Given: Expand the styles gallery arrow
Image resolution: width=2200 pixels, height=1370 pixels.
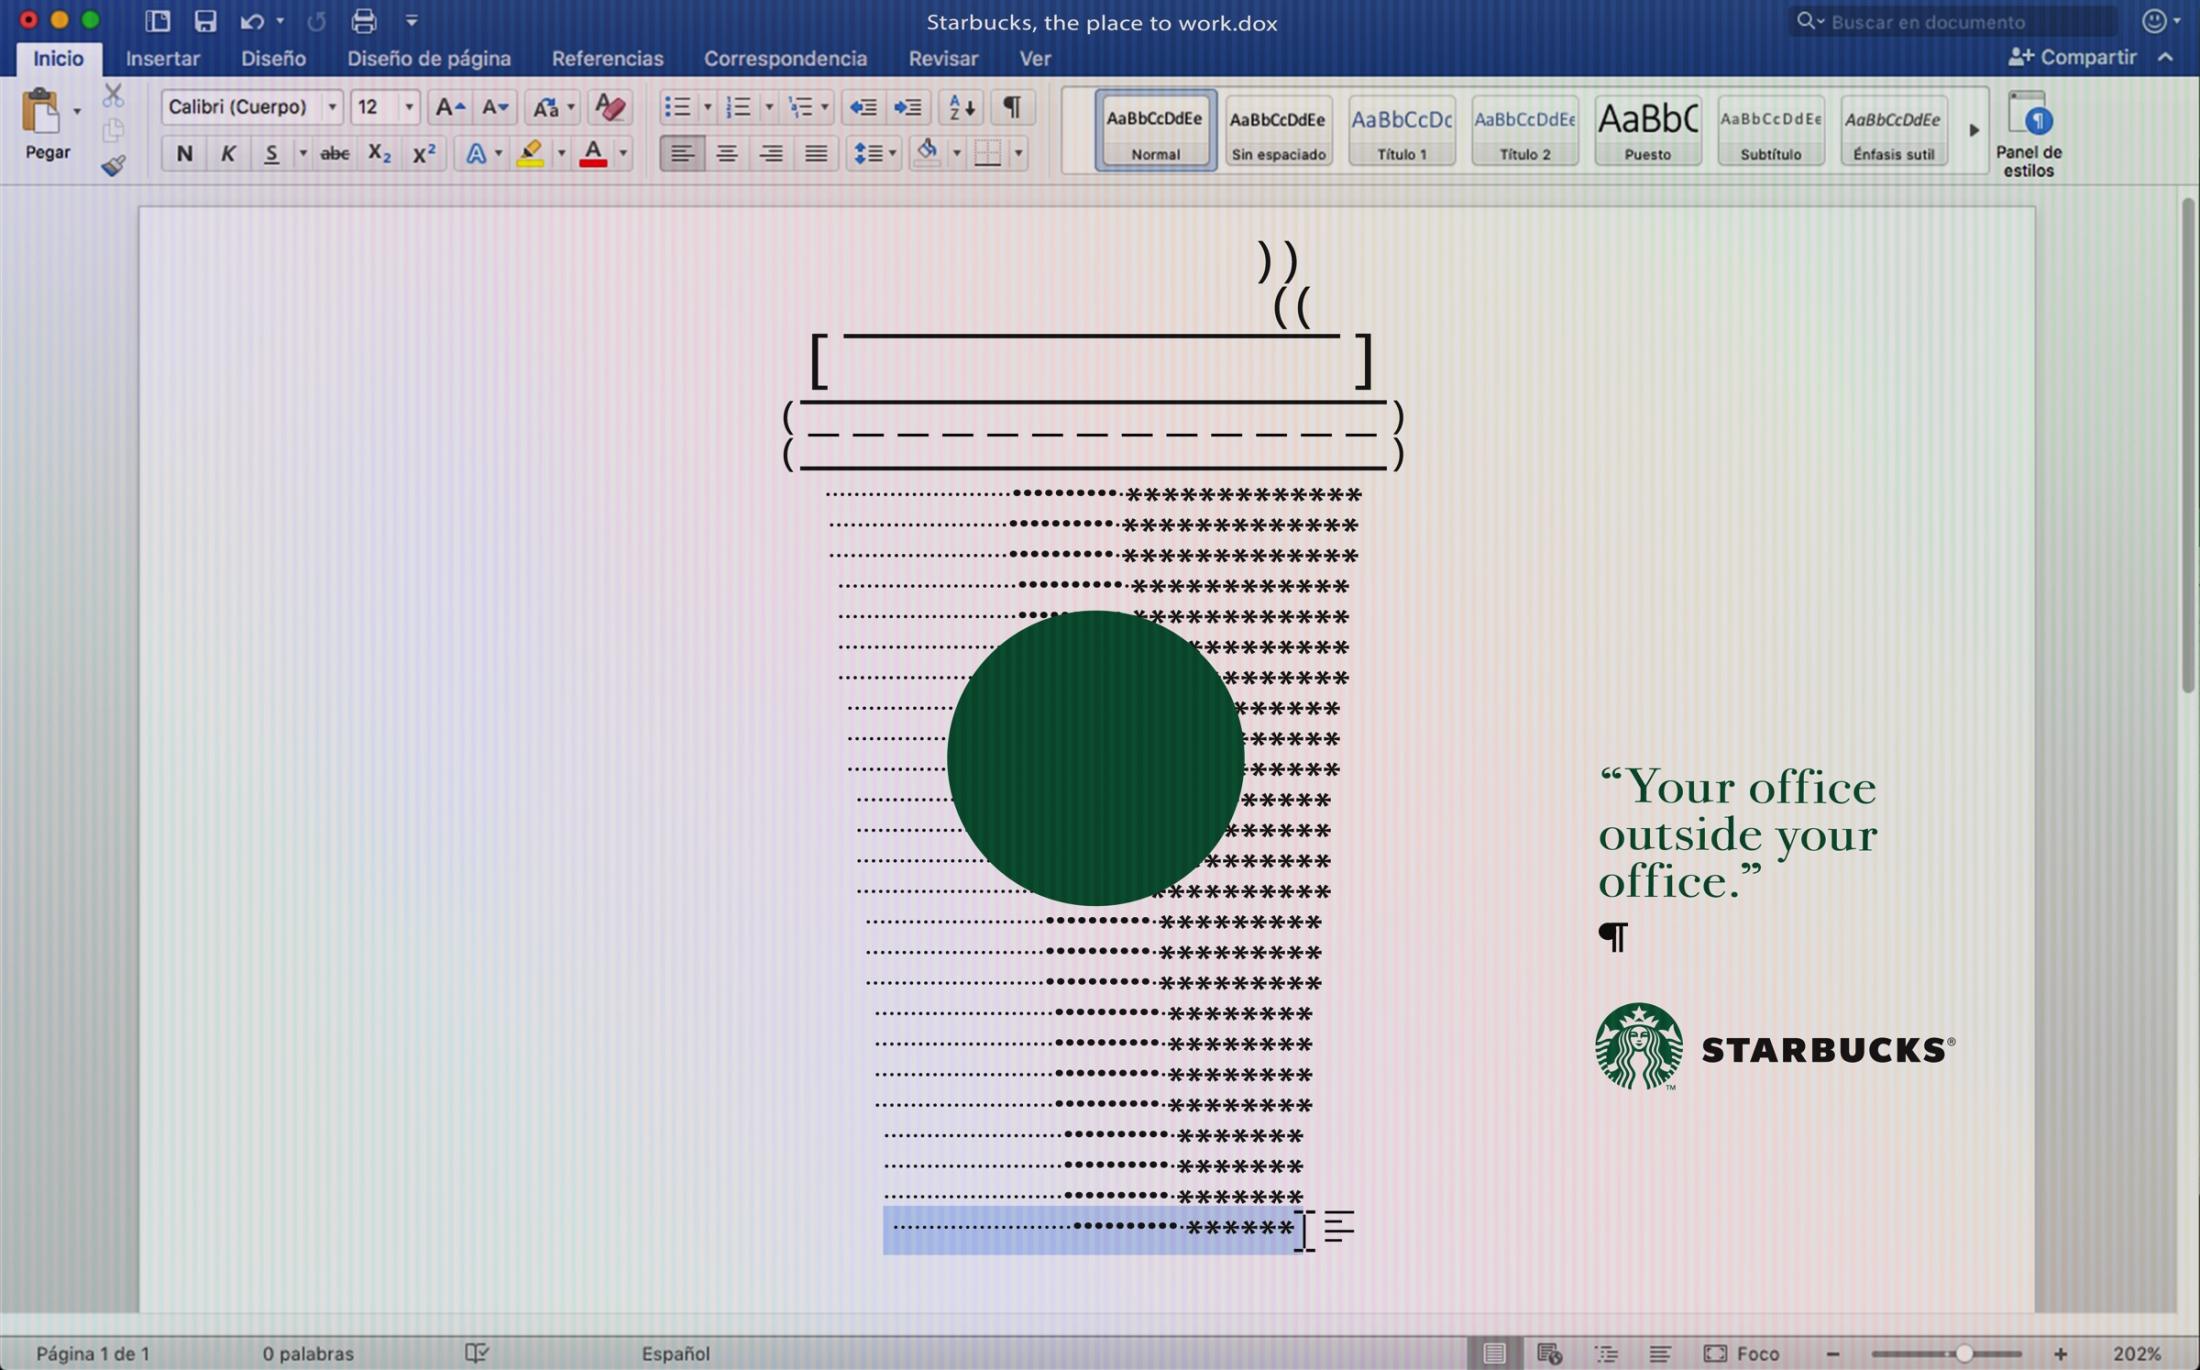Looking at the screenshot, I should click(1973, 130).
